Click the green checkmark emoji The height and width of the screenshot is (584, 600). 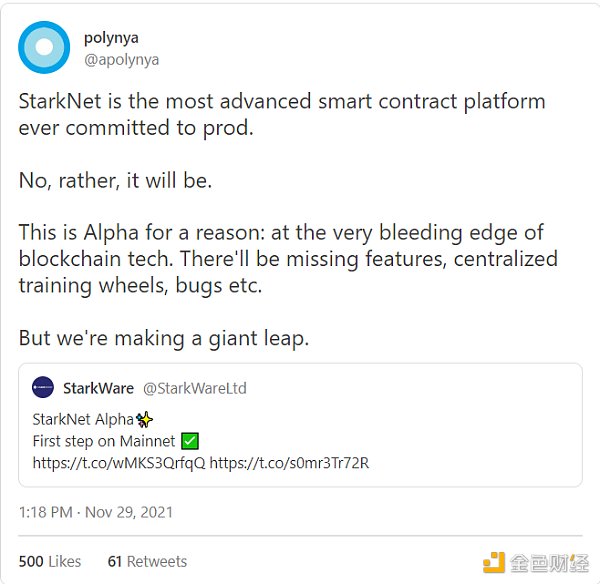click(x=191, y=441)
